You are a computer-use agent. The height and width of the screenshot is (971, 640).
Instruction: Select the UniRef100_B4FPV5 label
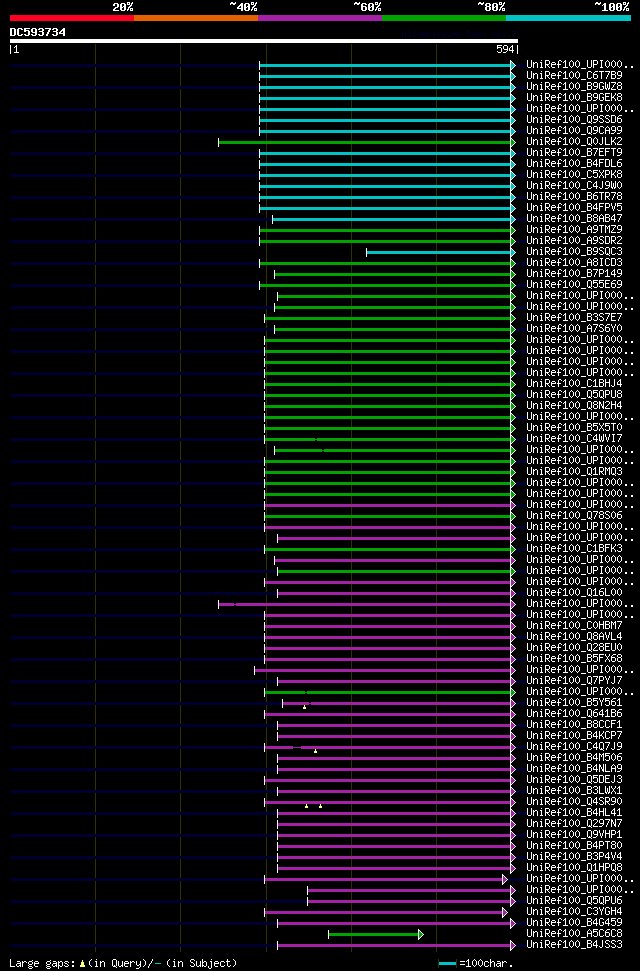tap(574, 207)
